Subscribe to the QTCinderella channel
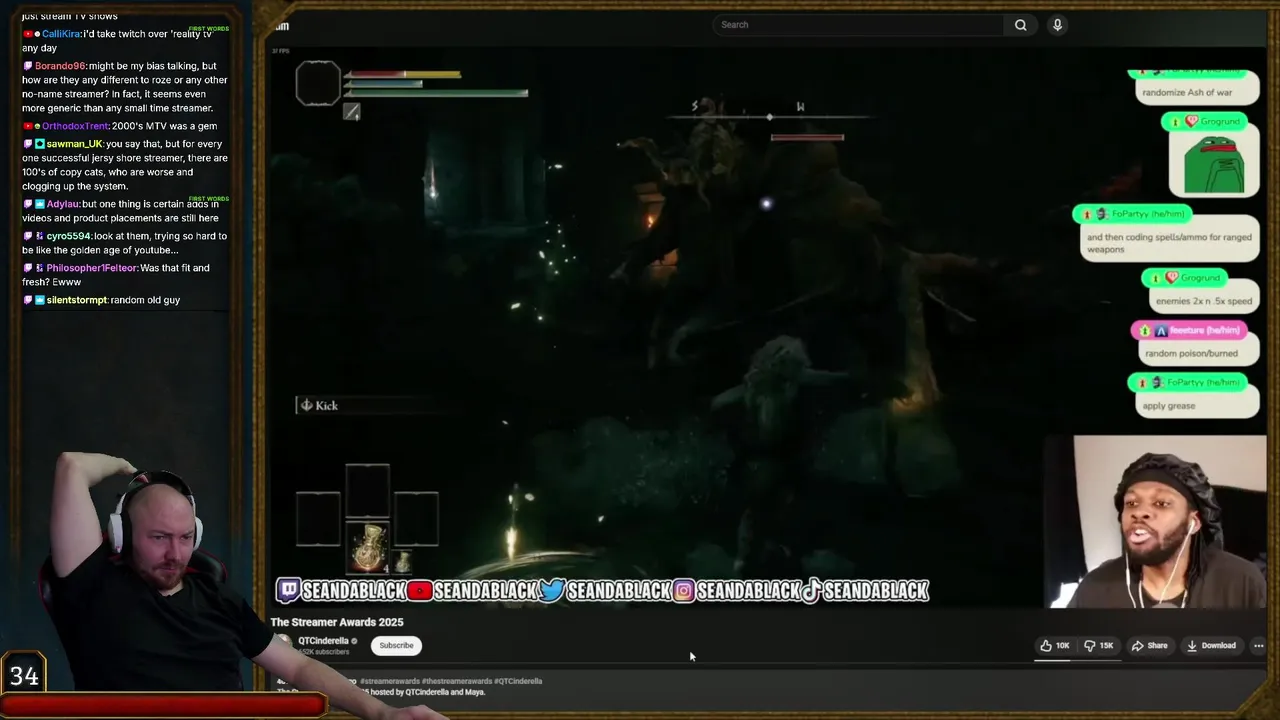Screen dimensions: 1280x720 [x=396, y=646]
